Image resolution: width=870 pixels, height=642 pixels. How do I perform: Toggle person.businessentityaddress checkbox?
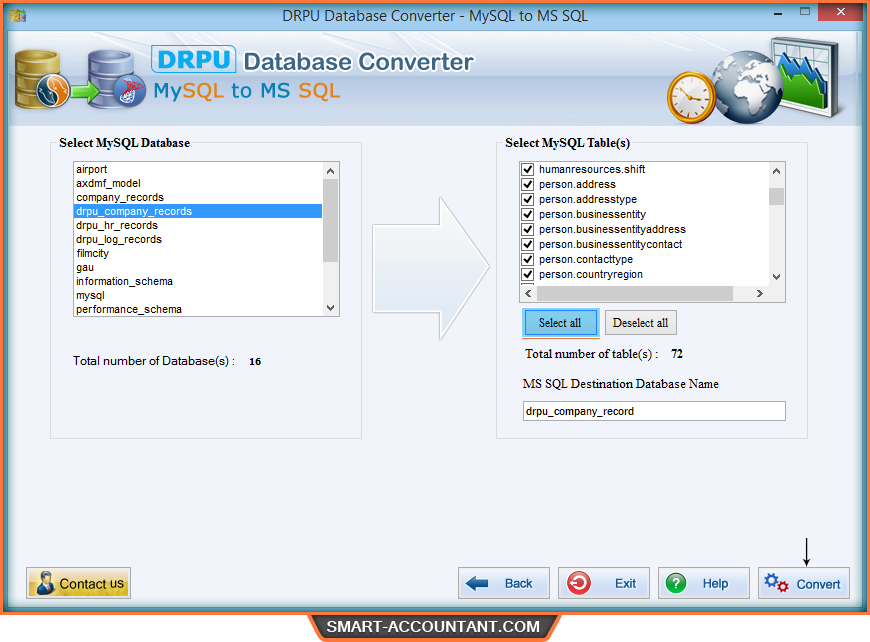click(528, 229)
